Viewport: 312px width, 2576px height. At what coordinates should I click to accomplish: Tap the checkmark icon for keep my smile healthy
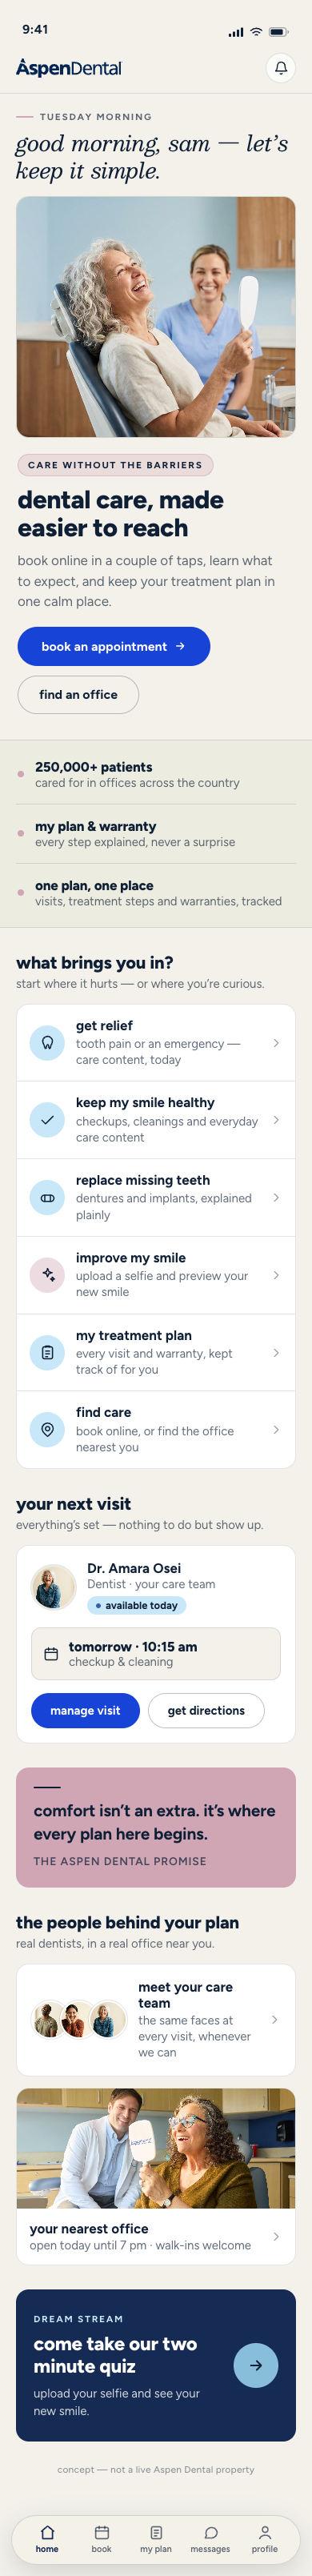47,1120
